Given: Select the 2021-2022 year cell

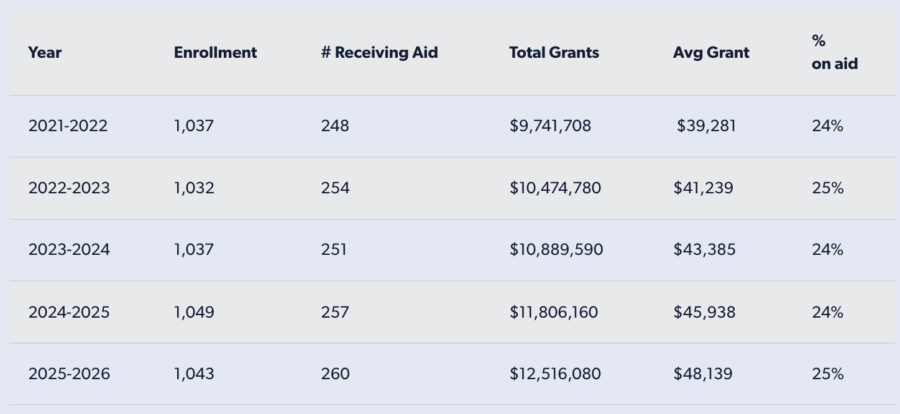Looking at the screenshot, I should [x=68, y=127].
